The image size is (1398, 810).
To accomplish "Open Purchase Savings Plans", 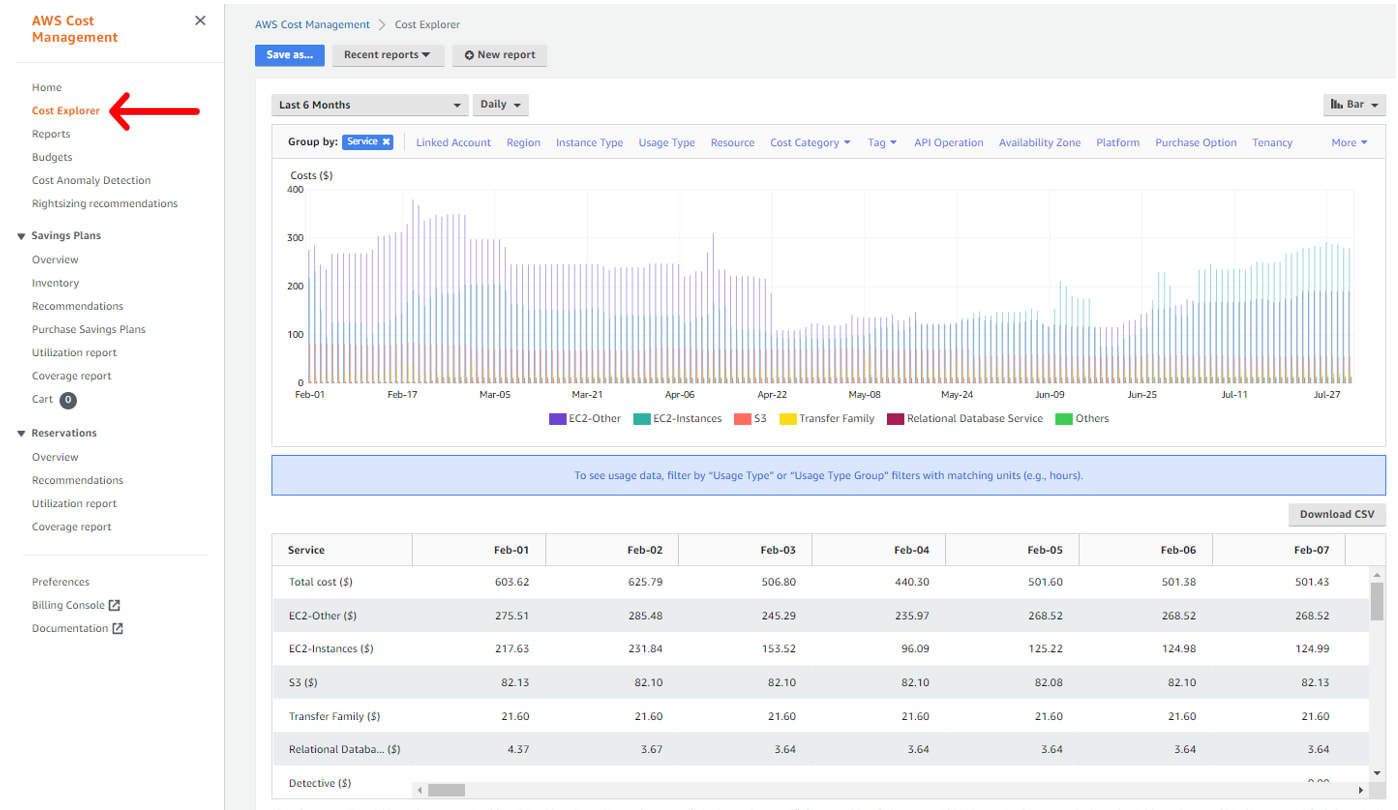I will [x=89, y=329].
